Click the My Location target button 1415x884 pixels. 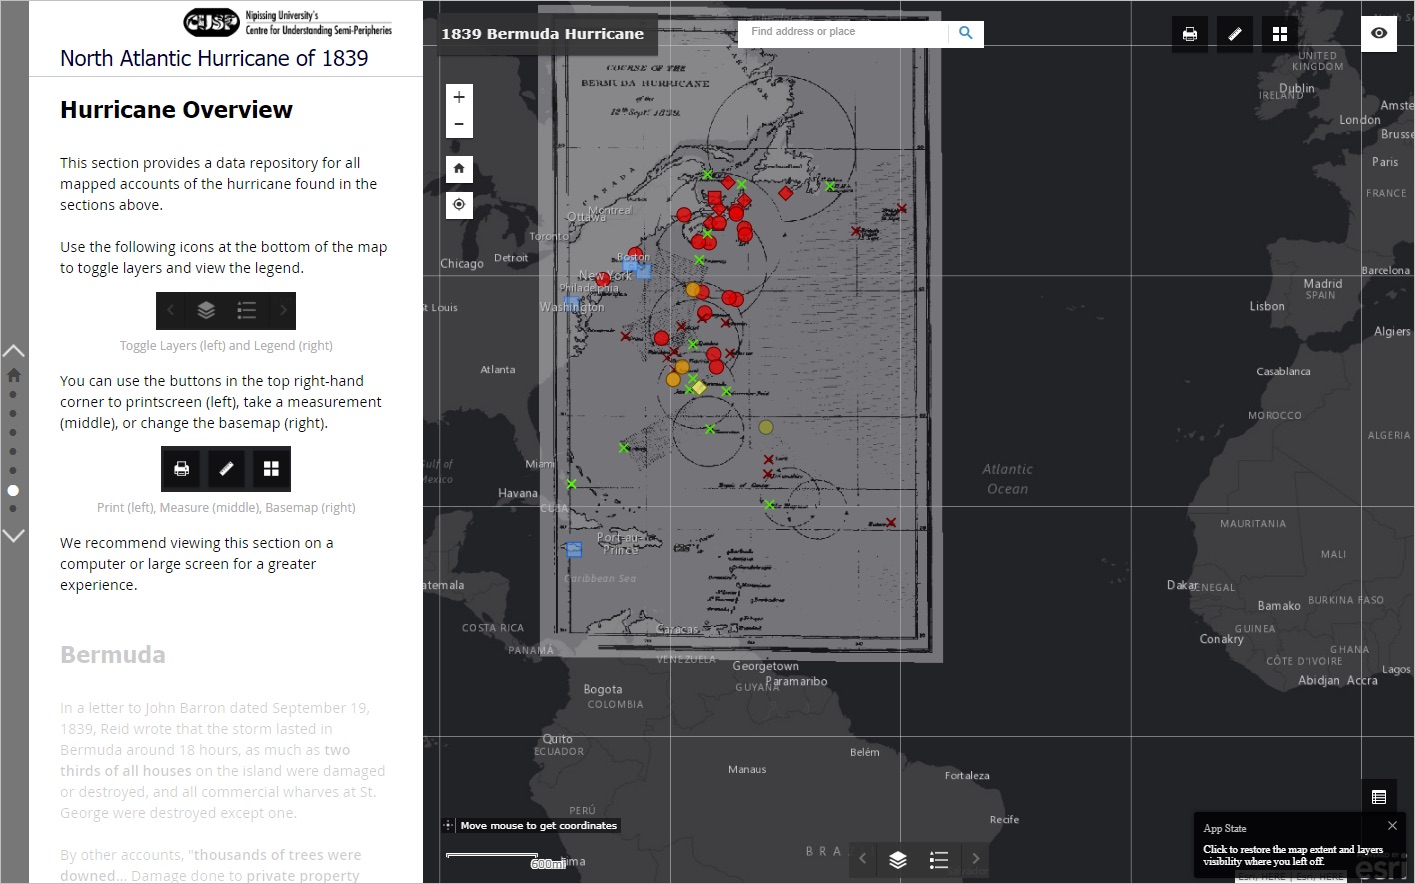(x=459, y=204)
